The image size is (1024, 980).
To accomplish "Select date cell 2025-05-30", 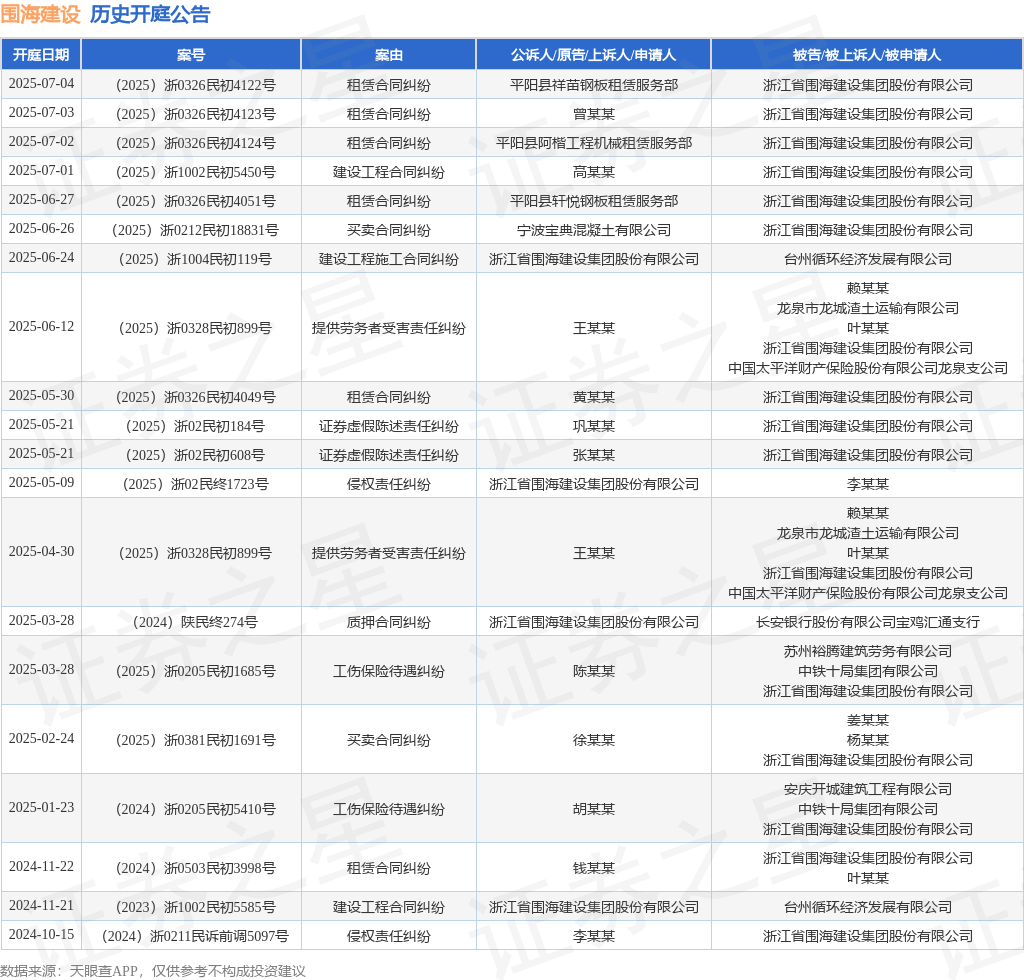I will [x=41, y=396].
